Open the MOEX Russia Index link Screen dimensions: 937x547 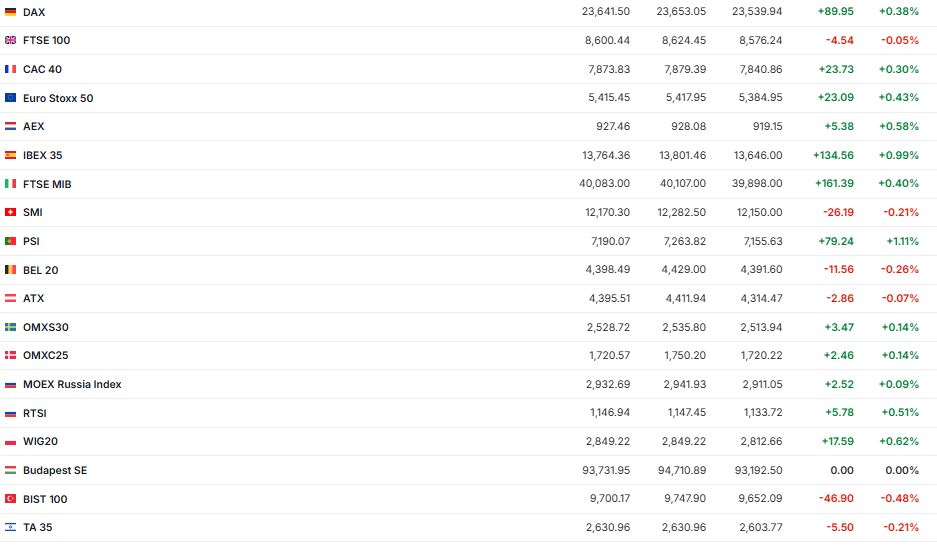pyautogui.click(x=72, y=384)
